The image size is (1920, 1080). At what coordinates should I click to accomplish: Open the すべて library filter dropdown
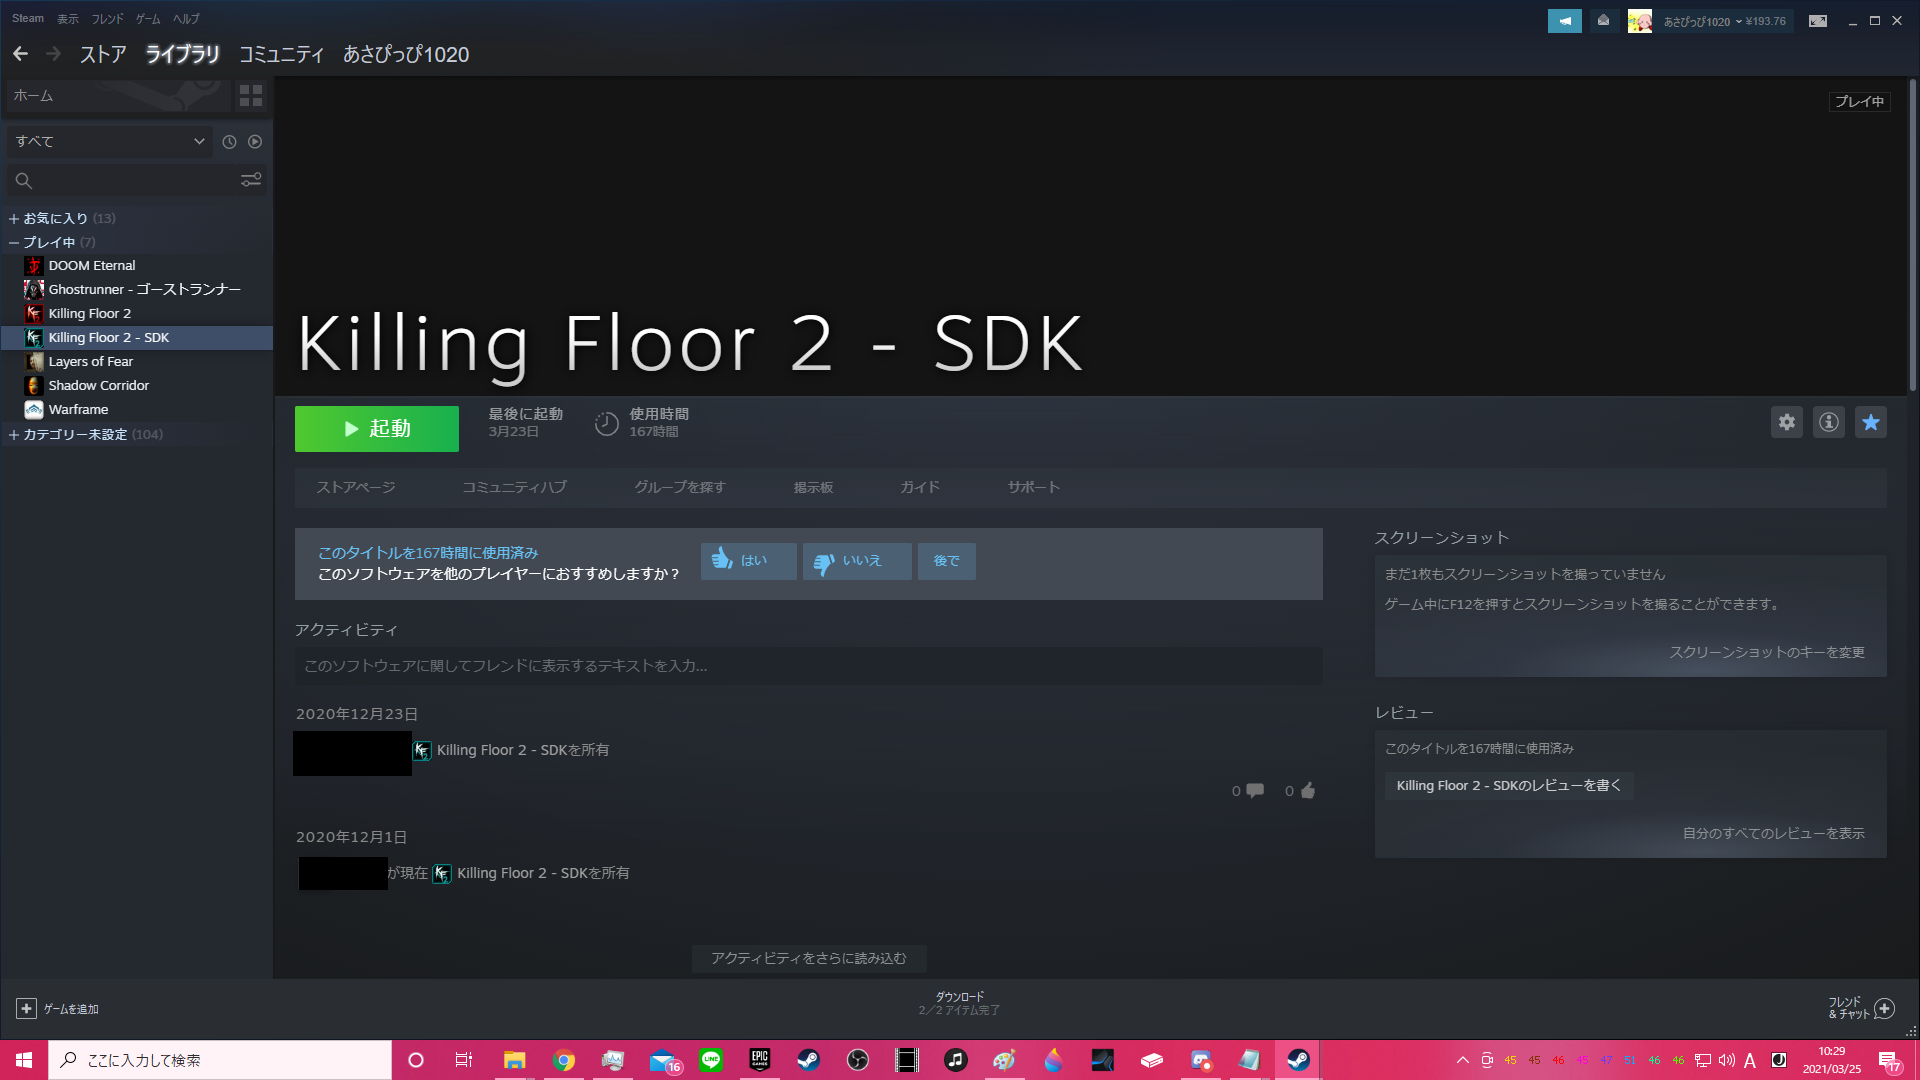tap(110, 142)
